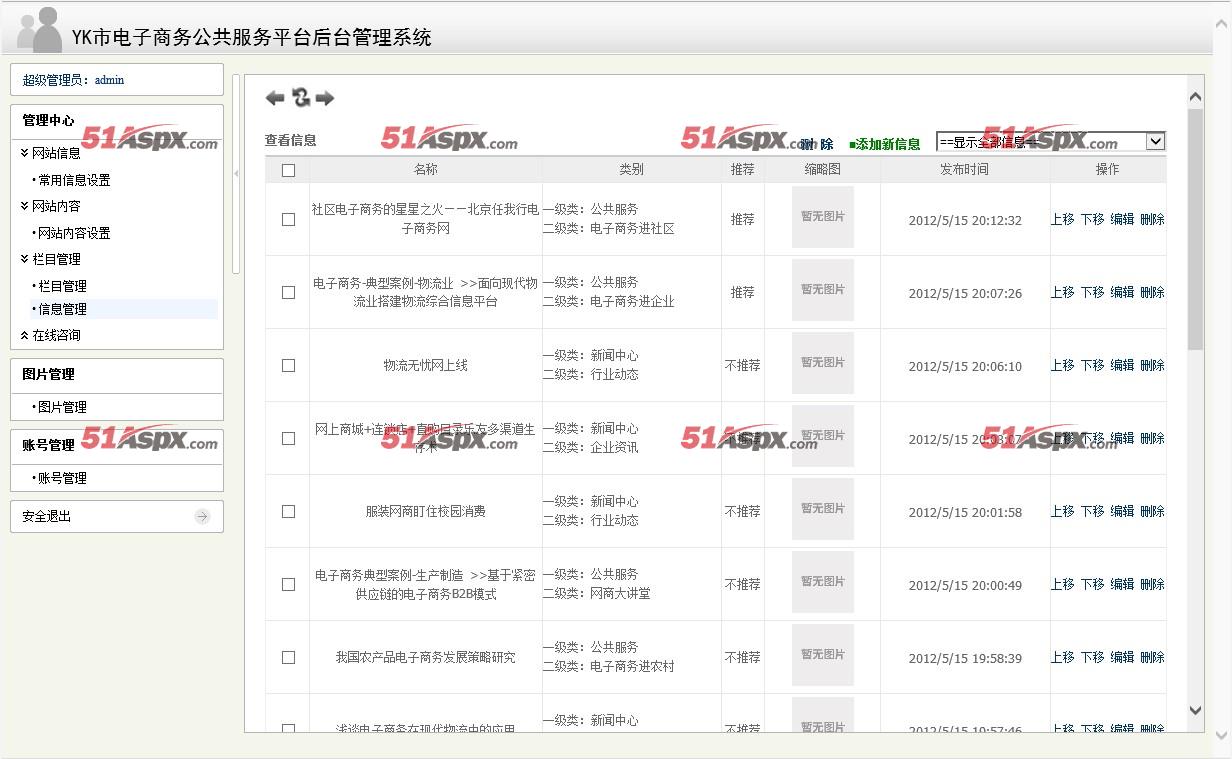
Task: Click the date 2012/5/15 19:58:39
Action: [965, 658]
